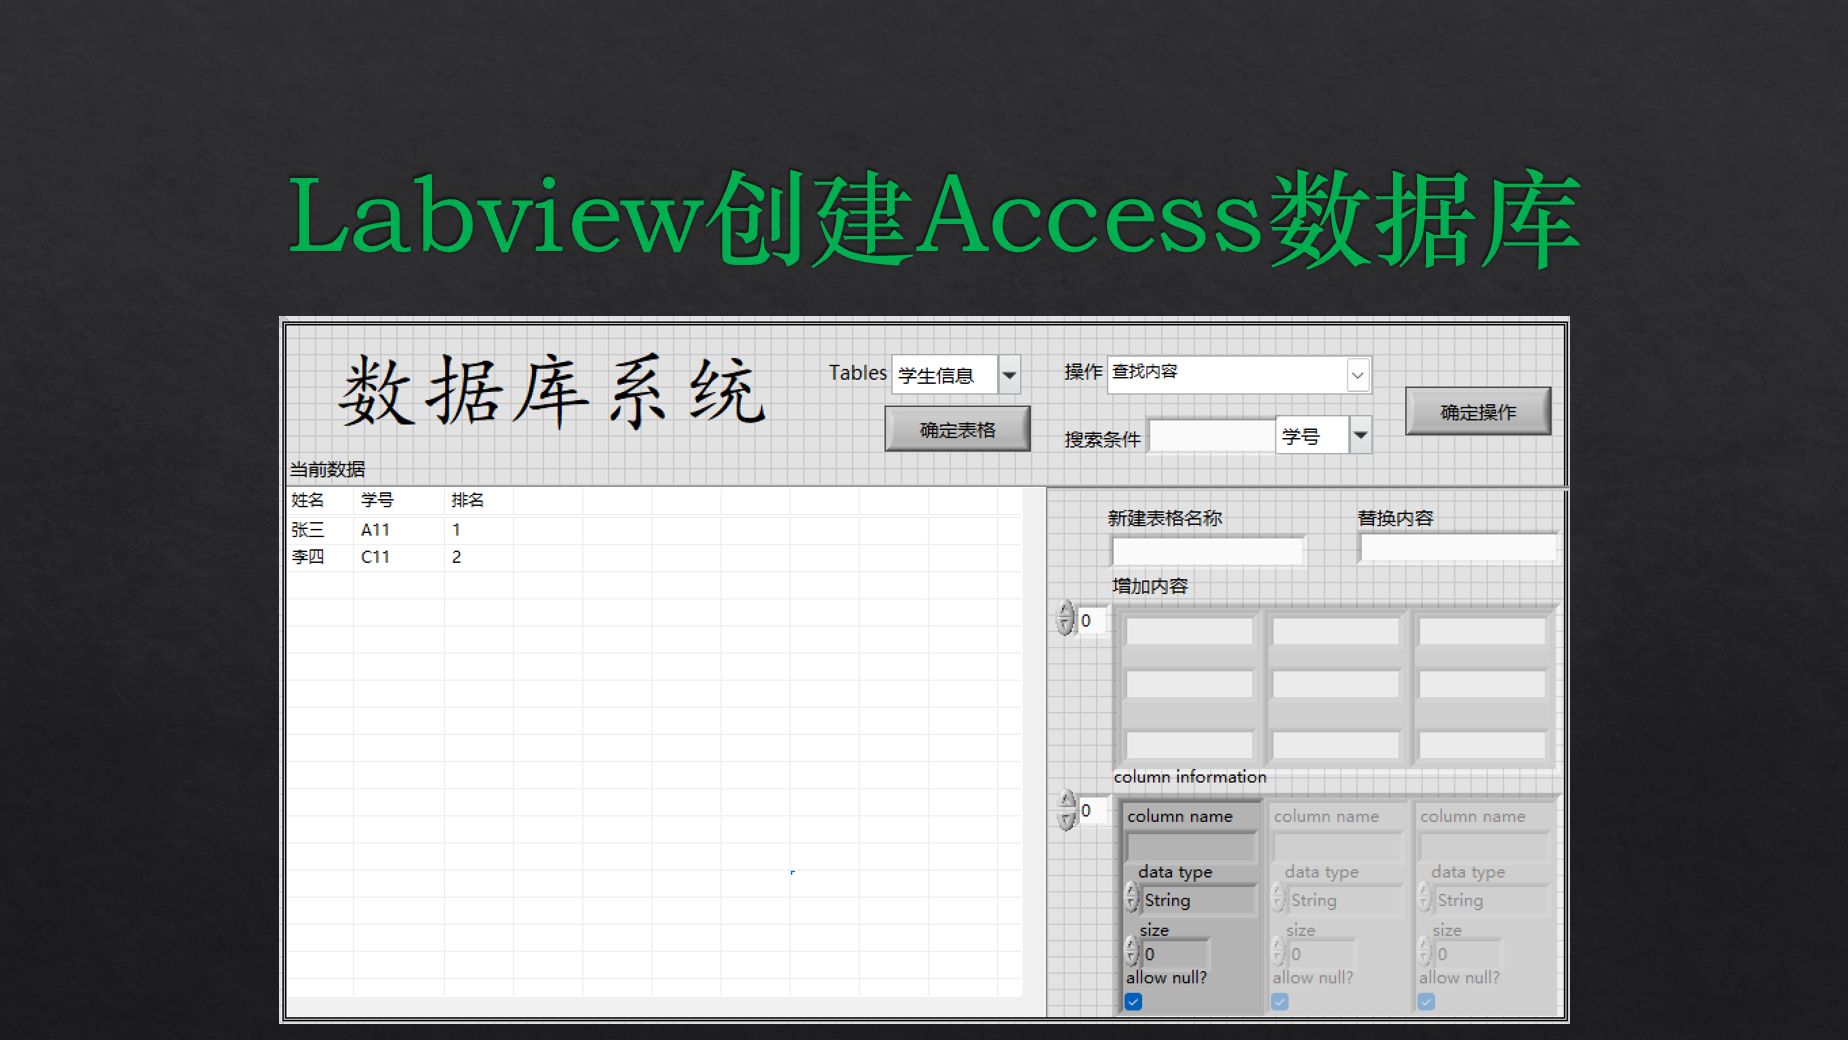1848x1040 pixels.
Task: Select the rank cell 1 in 张三 row
Action: point(456,530)
